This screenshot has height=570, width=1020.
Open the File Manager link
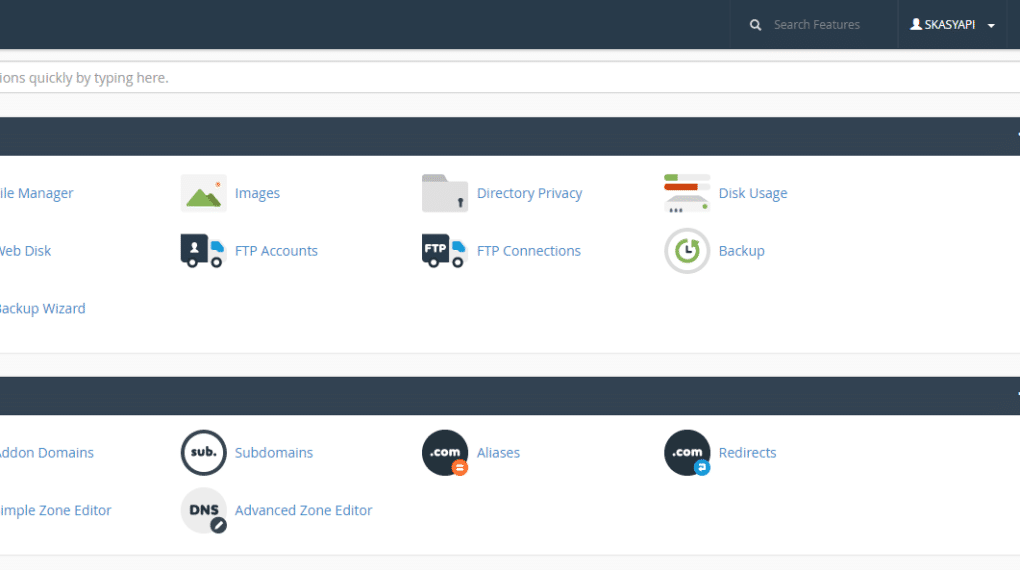coord(36,193)
